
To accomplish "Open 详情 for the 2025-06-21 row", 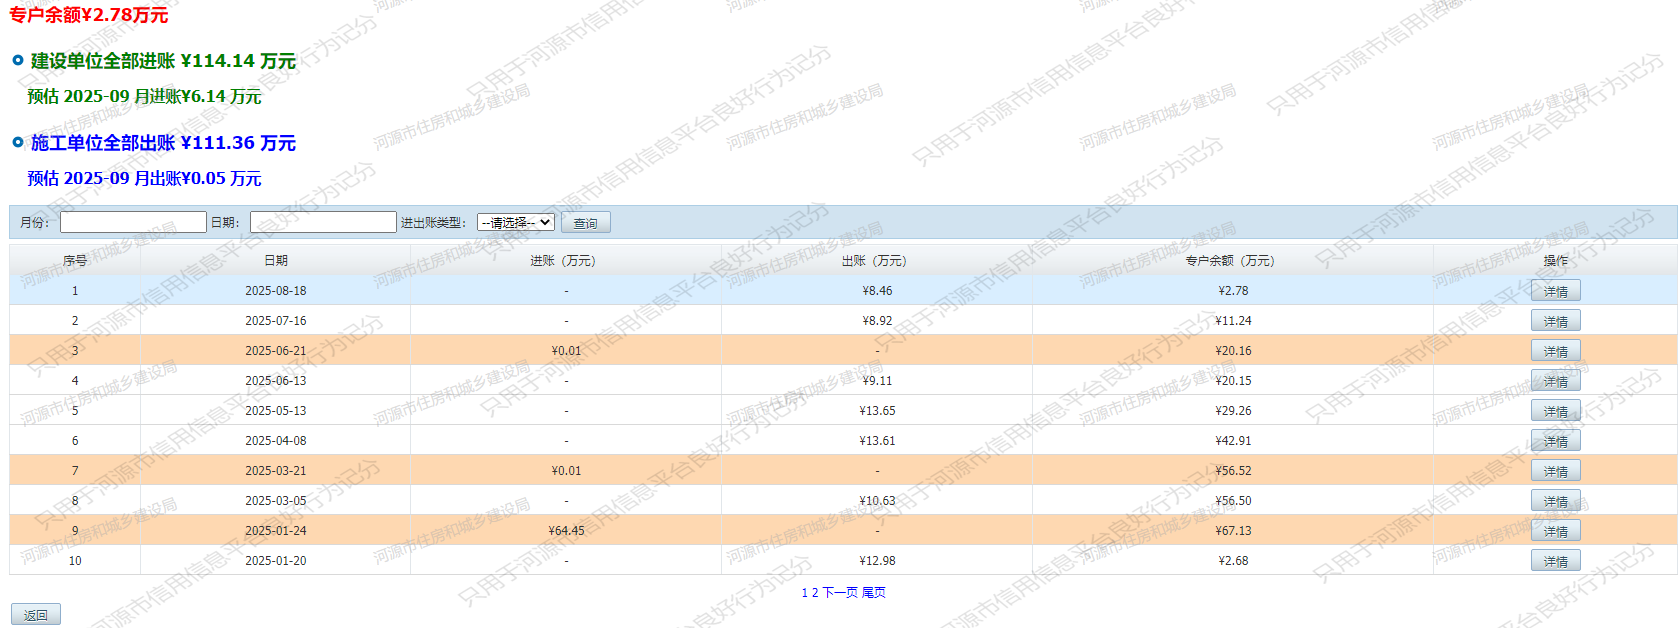I will coord(1555,351).
